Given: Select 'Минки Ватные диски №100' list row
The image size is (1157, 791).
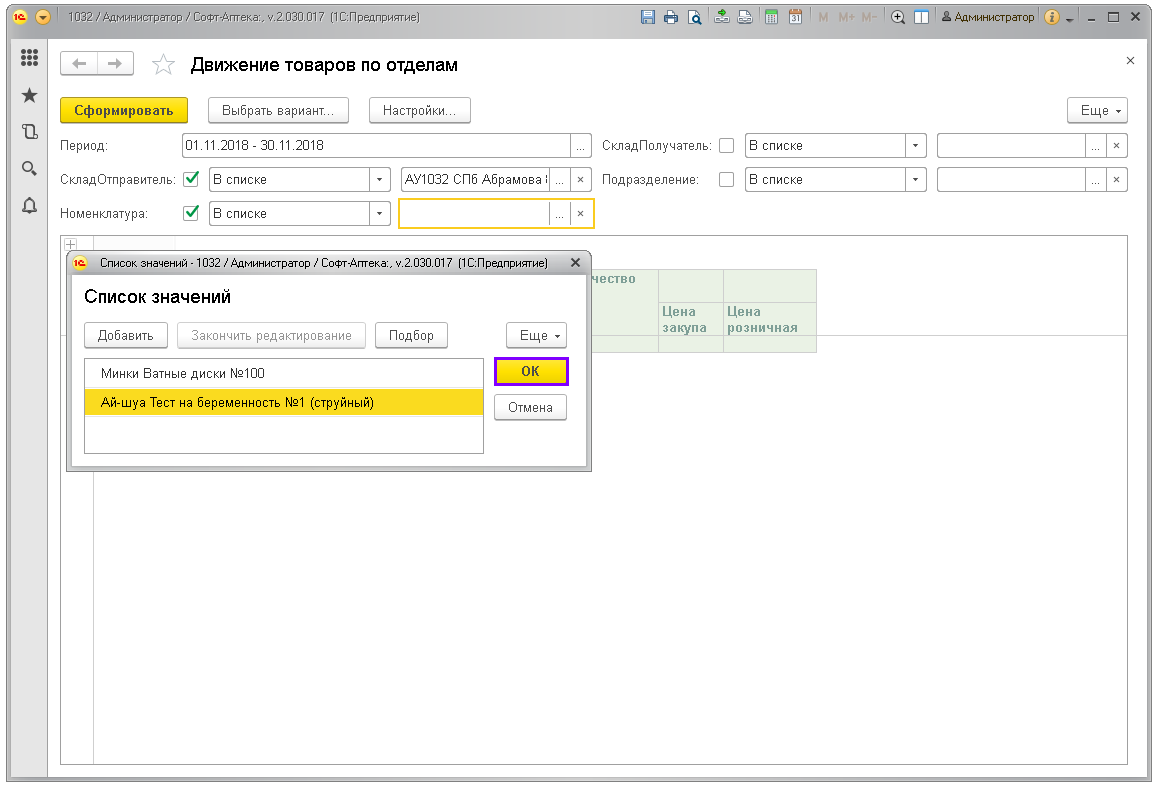Looking at the screenshot, I should [x=283, y=373].
